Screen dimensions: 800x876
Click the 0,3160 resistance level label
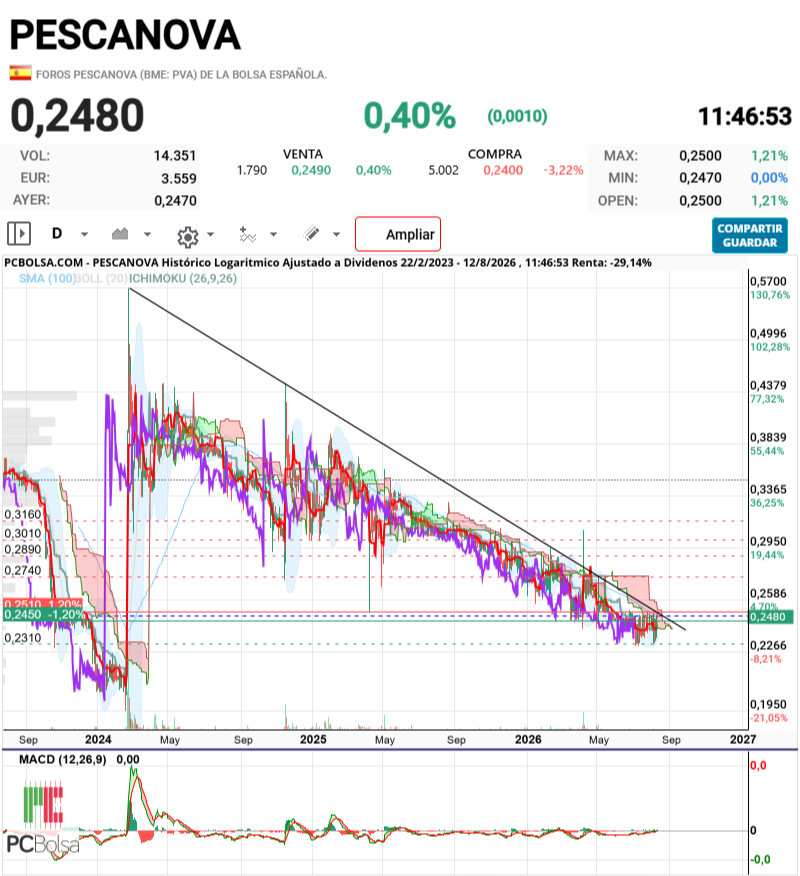coord(22,514)
